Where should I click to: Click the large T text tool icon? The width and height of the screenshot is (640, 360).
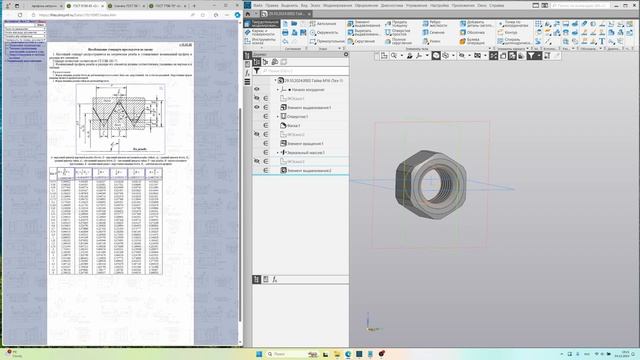click(x=602, y=41)
